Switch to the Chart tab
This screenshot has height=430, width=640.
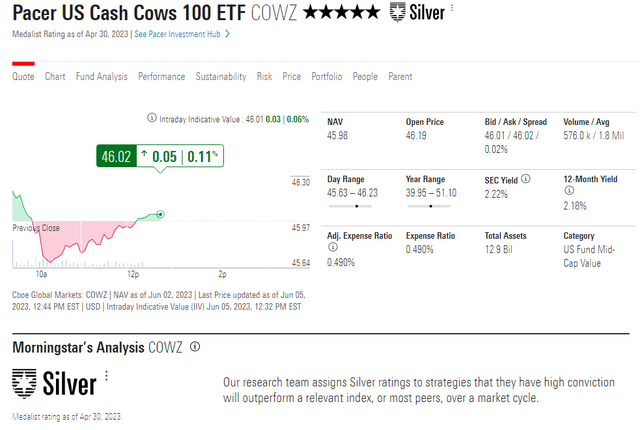coord(55,77)
